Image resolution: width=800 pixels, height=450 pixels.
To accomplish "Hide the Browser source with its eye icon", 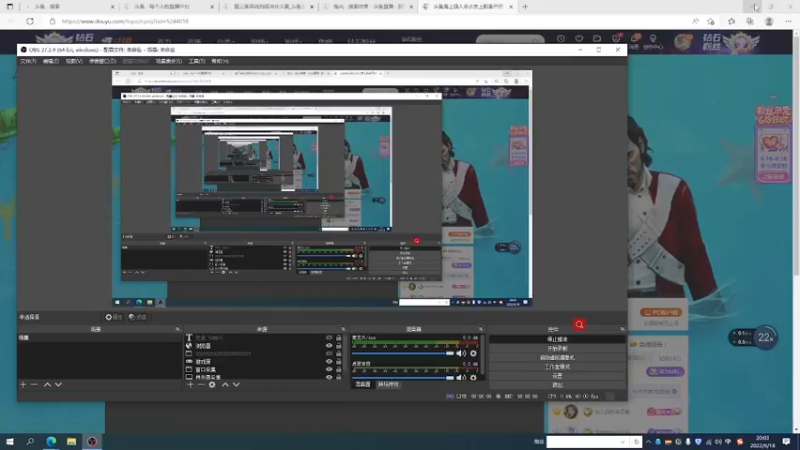I will (x=329, y=345).
